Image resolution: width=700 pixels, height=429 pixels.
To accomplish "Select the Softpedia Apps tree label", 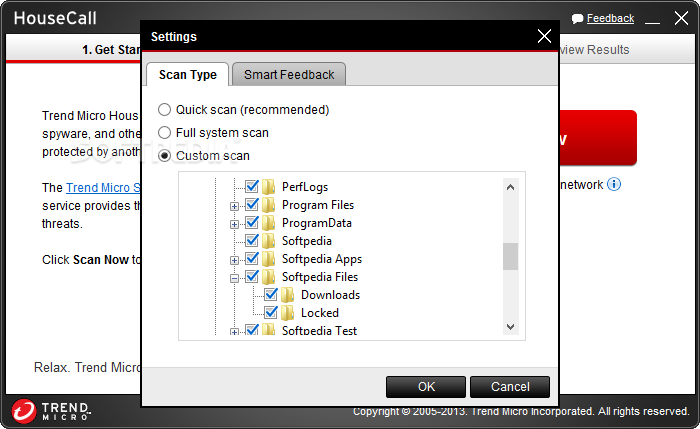I will pos(322,259).
